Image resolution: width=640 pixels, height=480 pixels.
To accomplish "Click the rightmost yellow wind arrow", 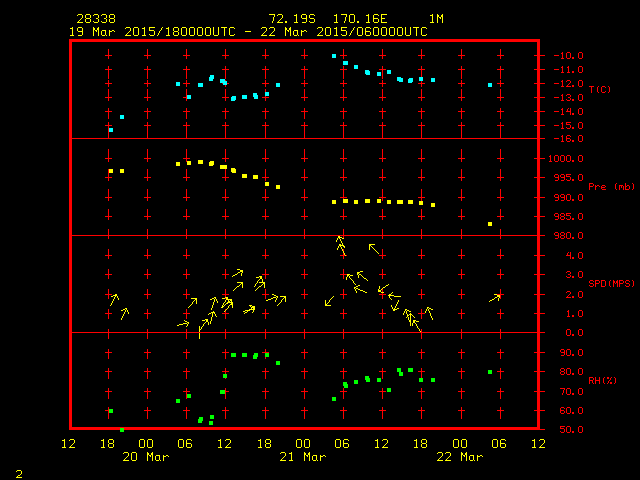I will [495, 297].
